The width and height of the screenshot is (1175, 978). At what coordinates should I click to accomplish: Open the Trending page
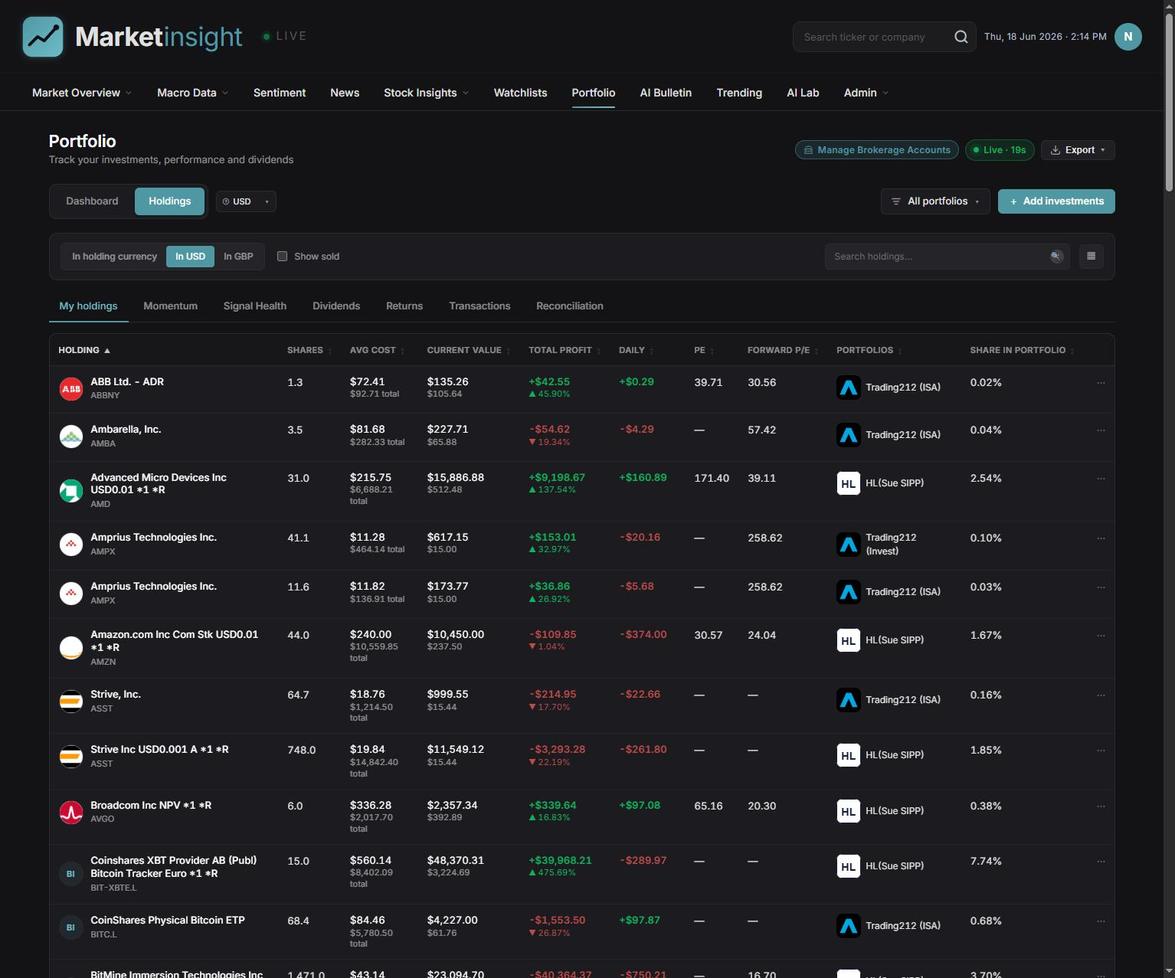[x=739, y=93]
